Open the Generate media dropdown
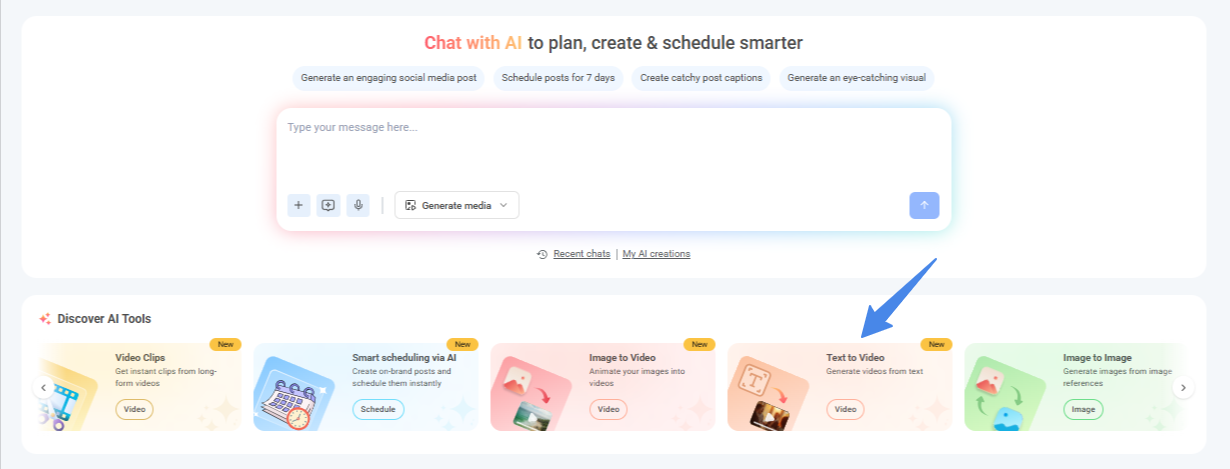 (457, 205)
